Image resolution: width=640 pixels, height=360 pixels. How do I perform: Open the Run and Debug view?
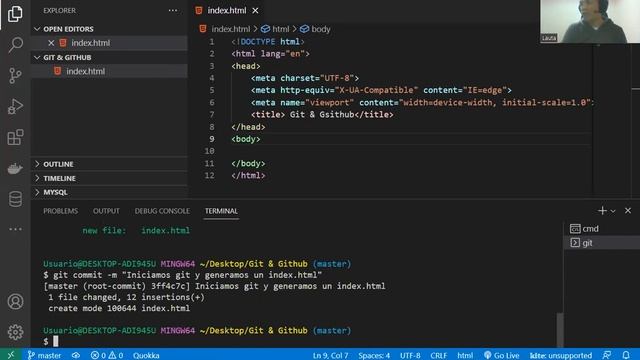pyautogui.click(x=15, y=106)
